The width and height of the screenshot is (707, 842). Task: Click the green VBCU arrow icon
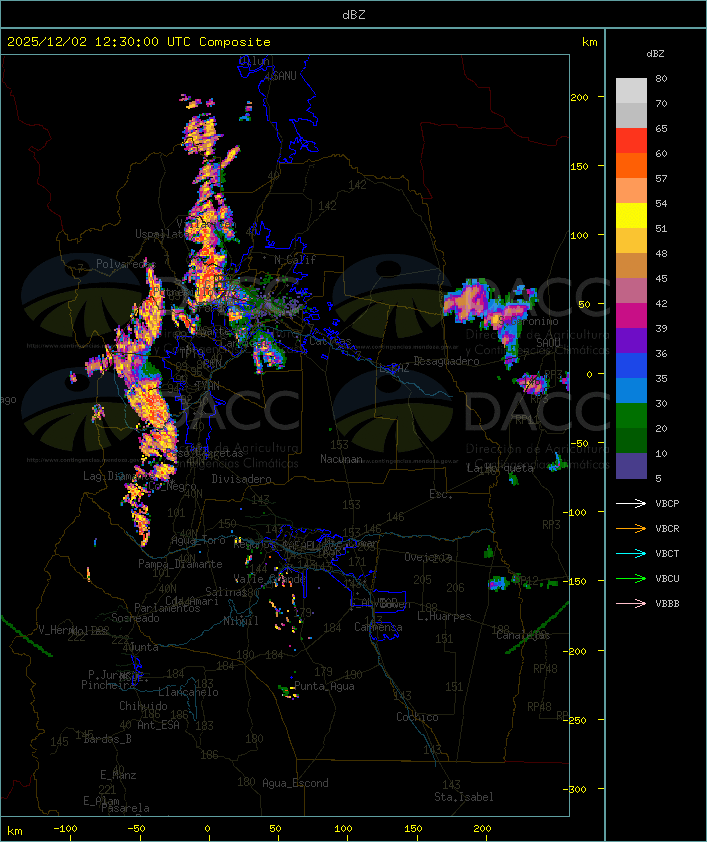631,578
